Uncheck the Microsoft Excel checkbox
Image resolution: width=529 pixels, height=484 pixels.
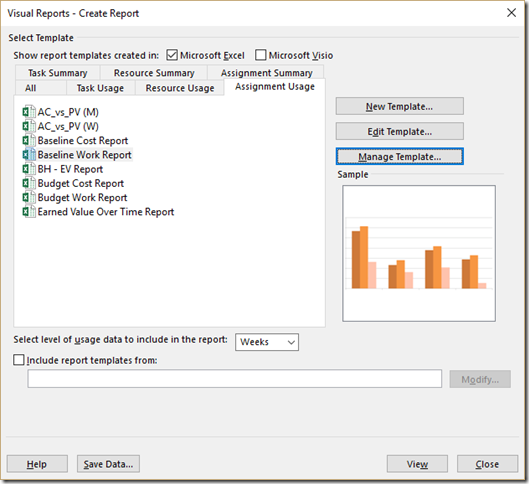tap(172, 55)
